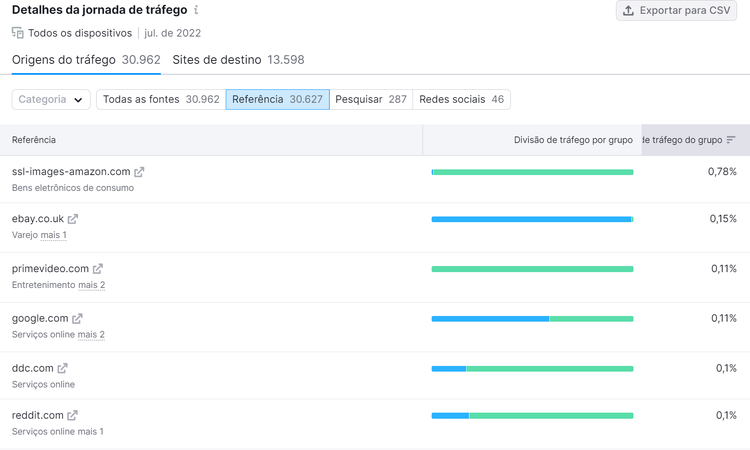The width and height of the screenshot is (750, 450).
Task: Click the upload icon in the Exportar para CSV button
Action: click(x=629, y=11)
